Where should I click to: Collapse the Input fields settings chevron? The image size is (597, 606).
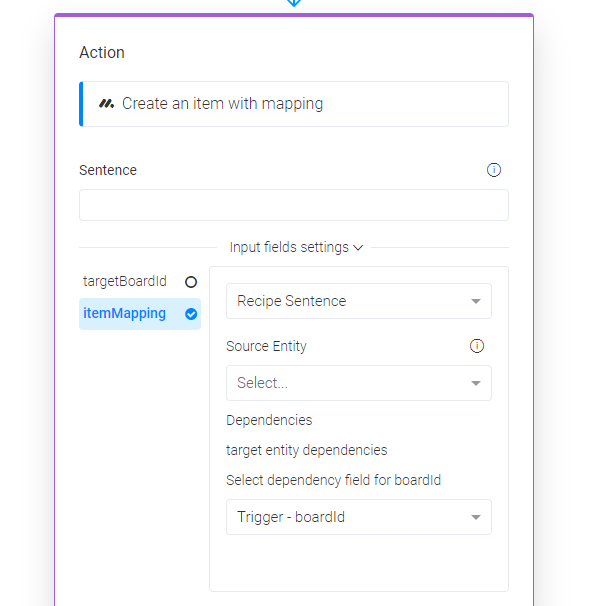coord(358,248)
